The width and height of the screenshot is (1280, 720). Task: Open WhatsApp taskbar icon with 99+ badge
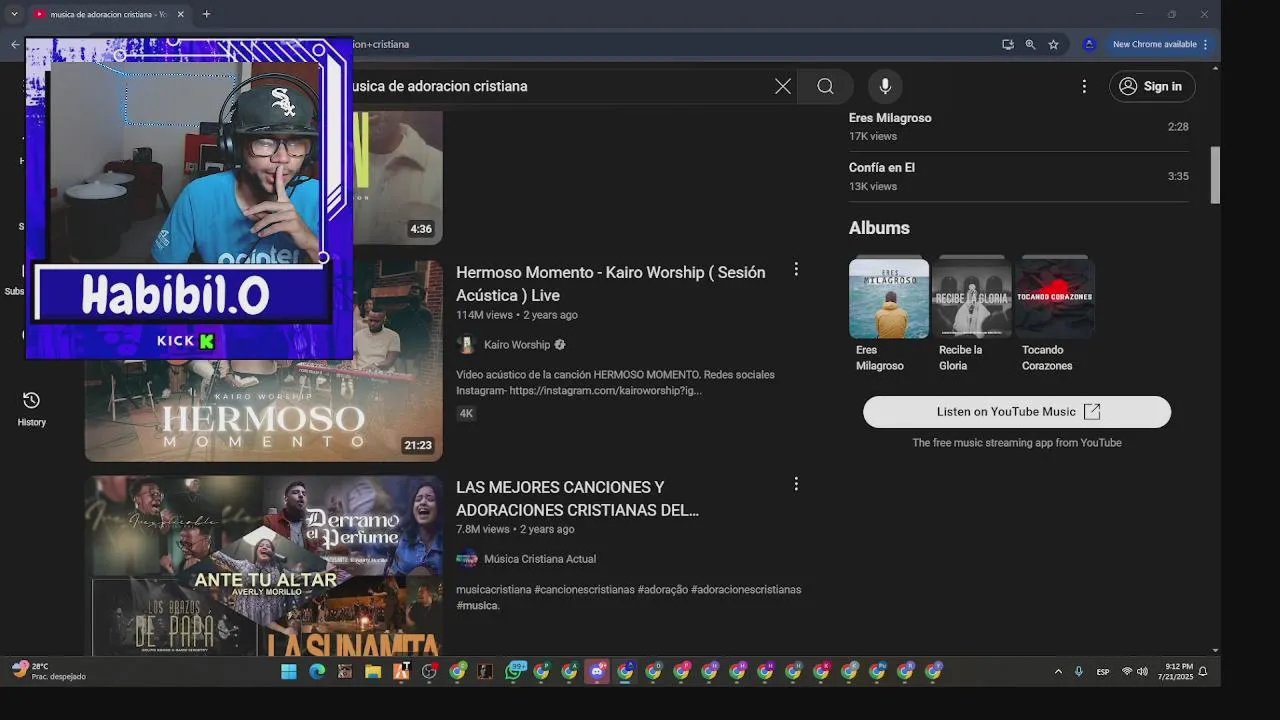[x=514, y=671]
